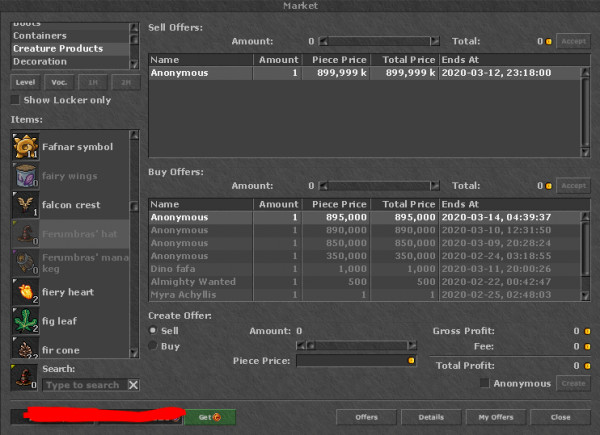Image resolution: width=600 pixels, height=435 pixels.
Task: Click Buy Offers table scroll up arrow
Action: 585,217
